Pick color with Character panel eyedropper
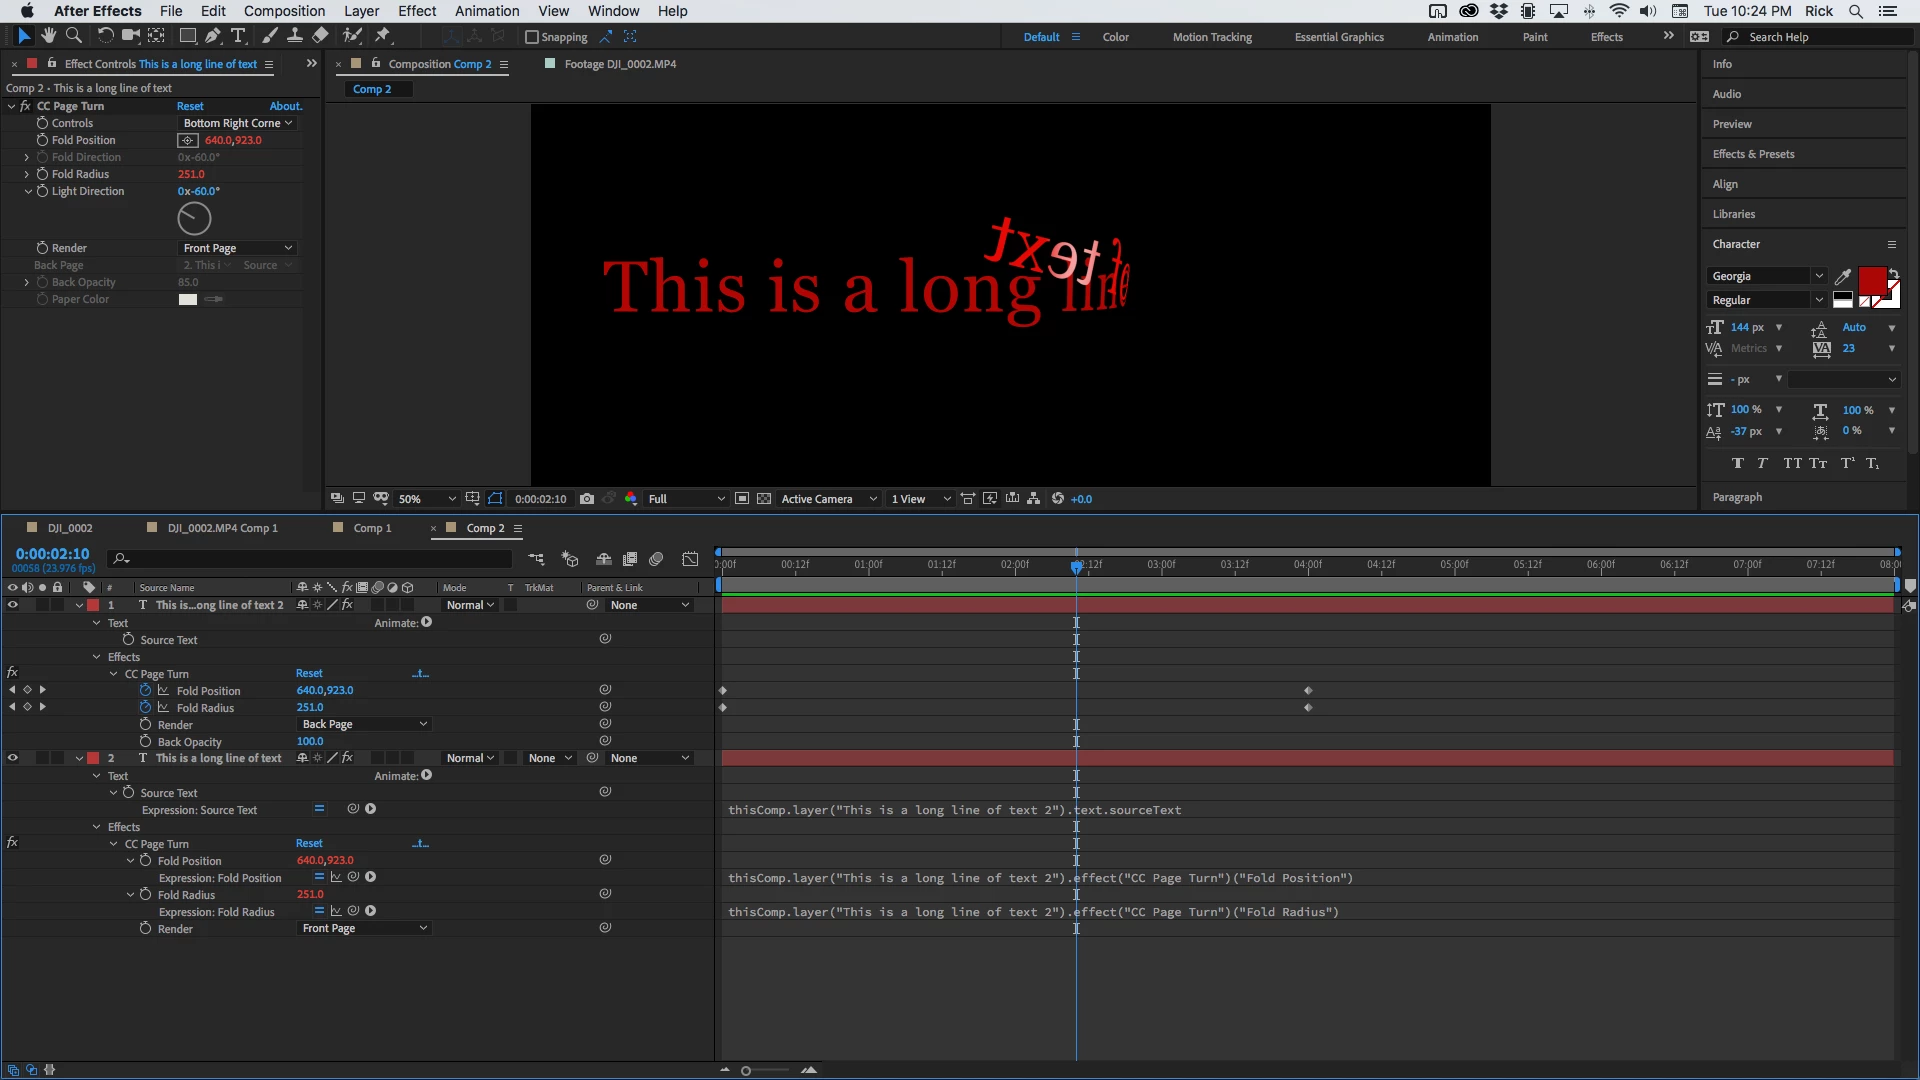 pos(1843,277)
